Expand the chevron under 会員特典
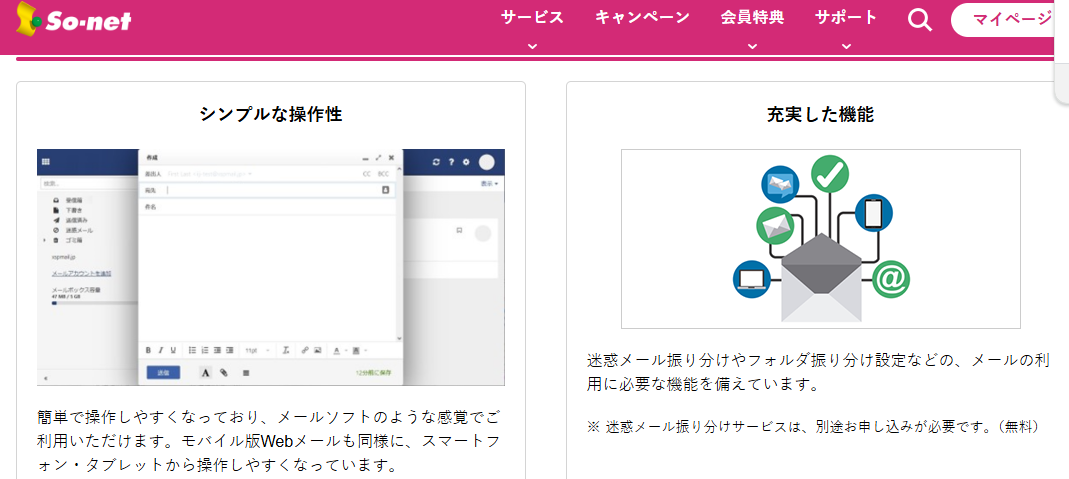Screen dimensions: 1069x479 coord(752,46)
